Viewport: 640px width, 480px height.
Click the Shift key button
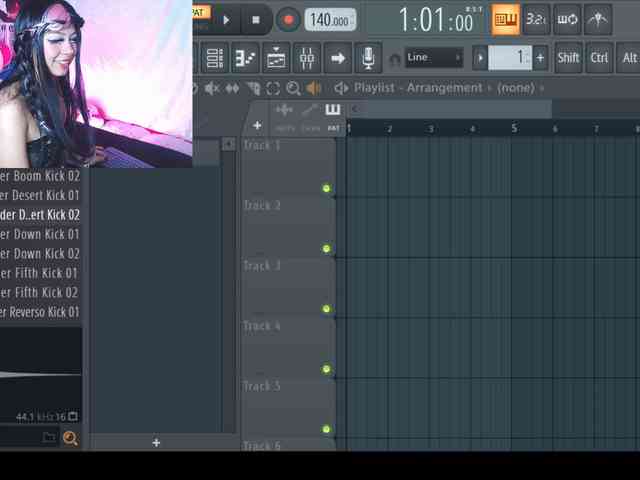[x=568, y=58]
